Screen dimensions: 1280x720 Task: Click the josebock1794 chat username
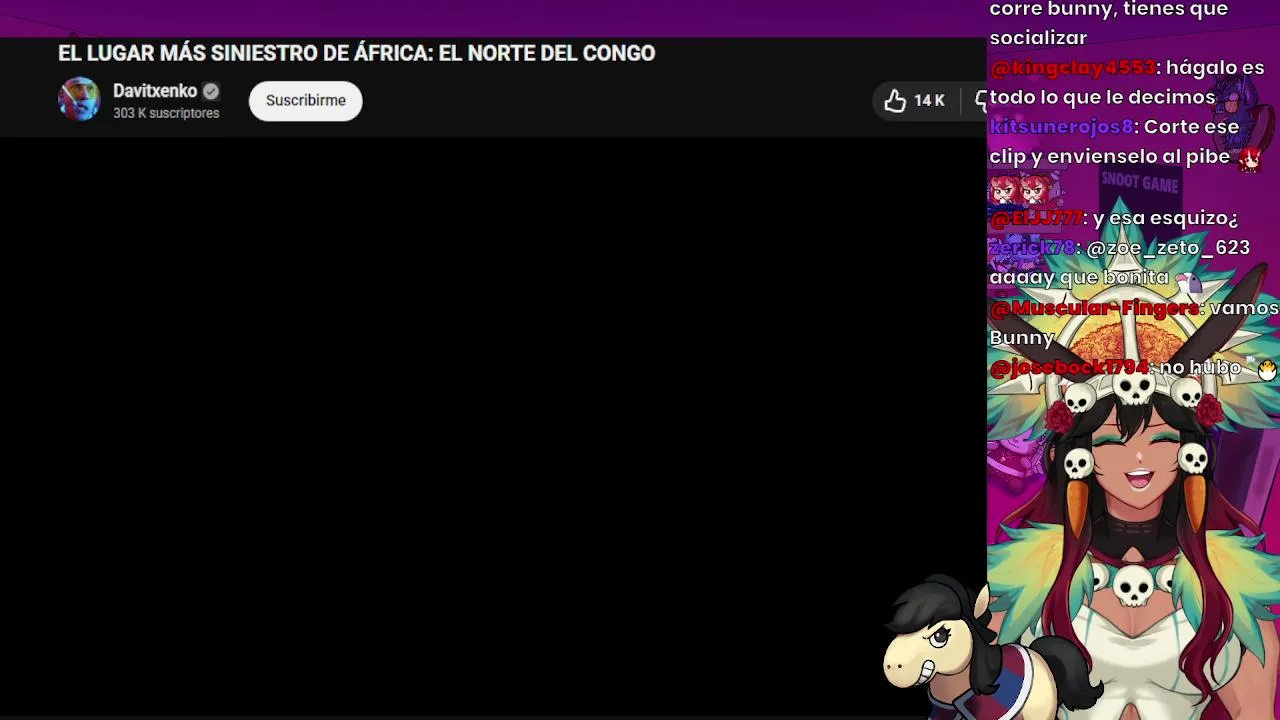(1069, 368)
